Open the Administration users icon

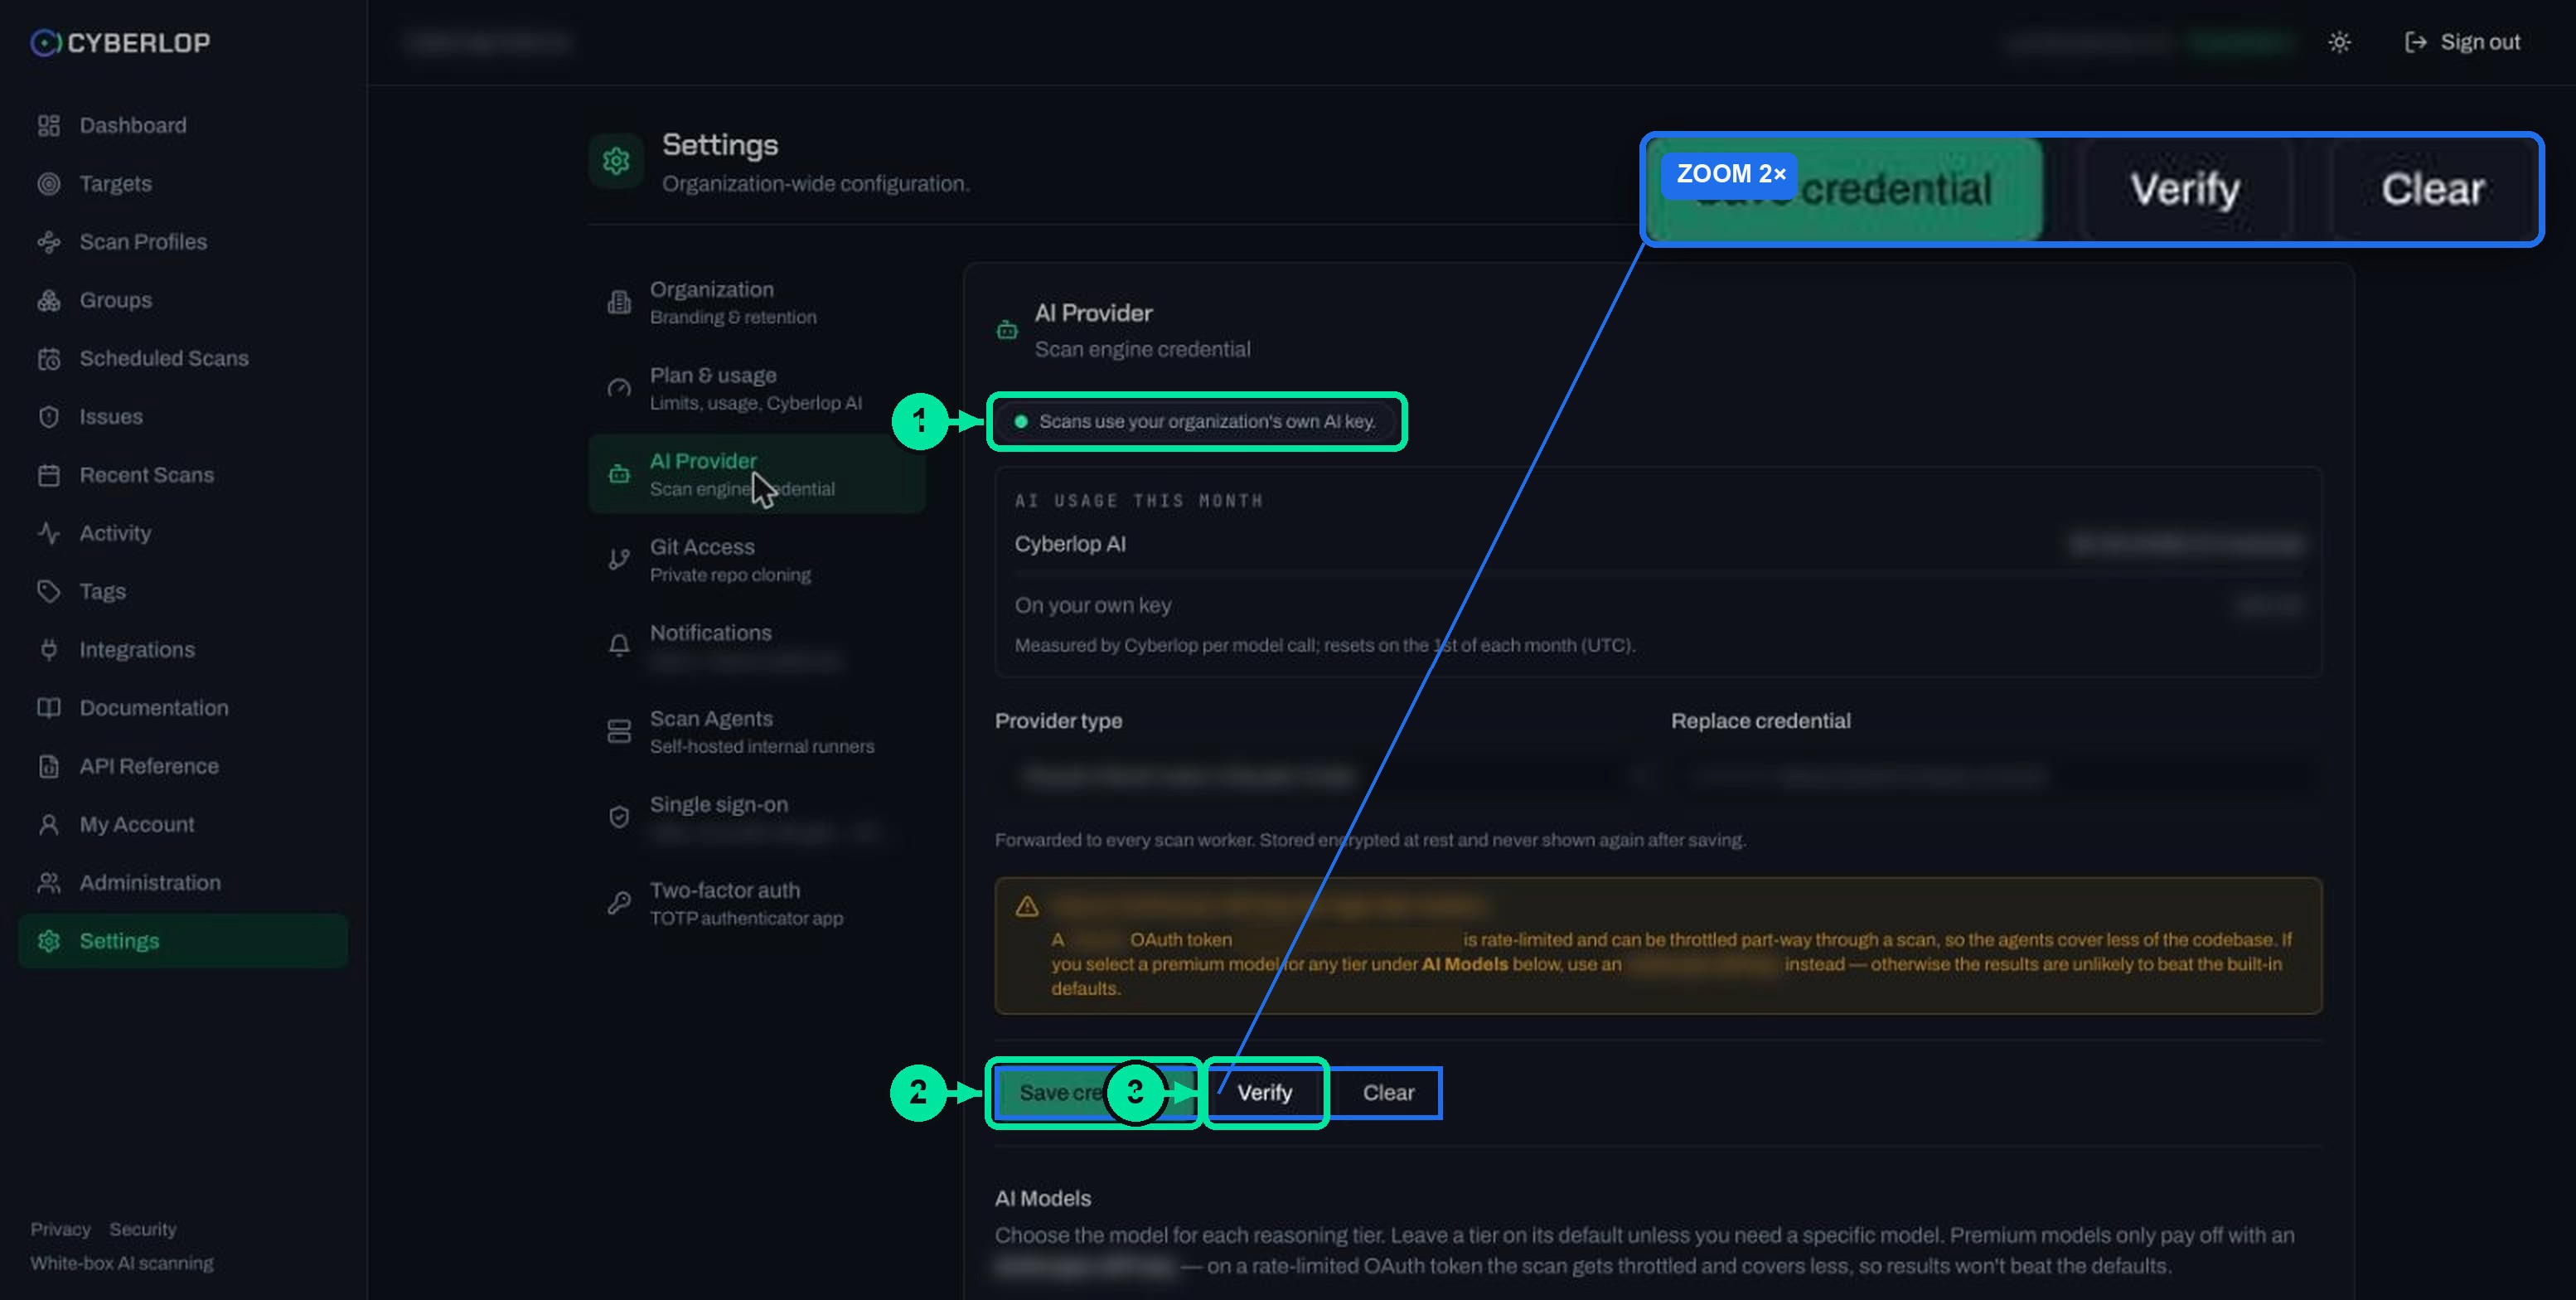pos(48,882)
